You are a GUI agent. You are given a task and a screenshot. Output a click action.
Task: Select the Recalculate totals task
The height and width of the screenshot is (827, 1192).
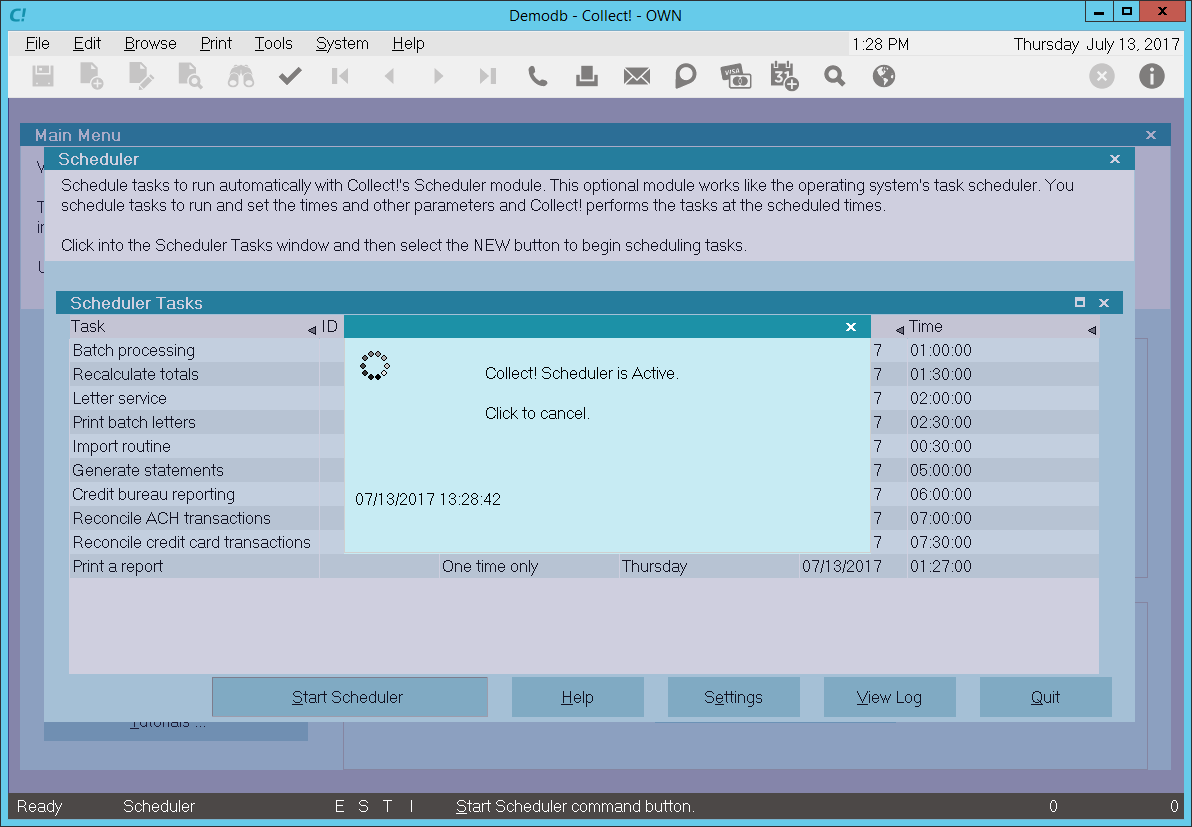pos(194,374)
